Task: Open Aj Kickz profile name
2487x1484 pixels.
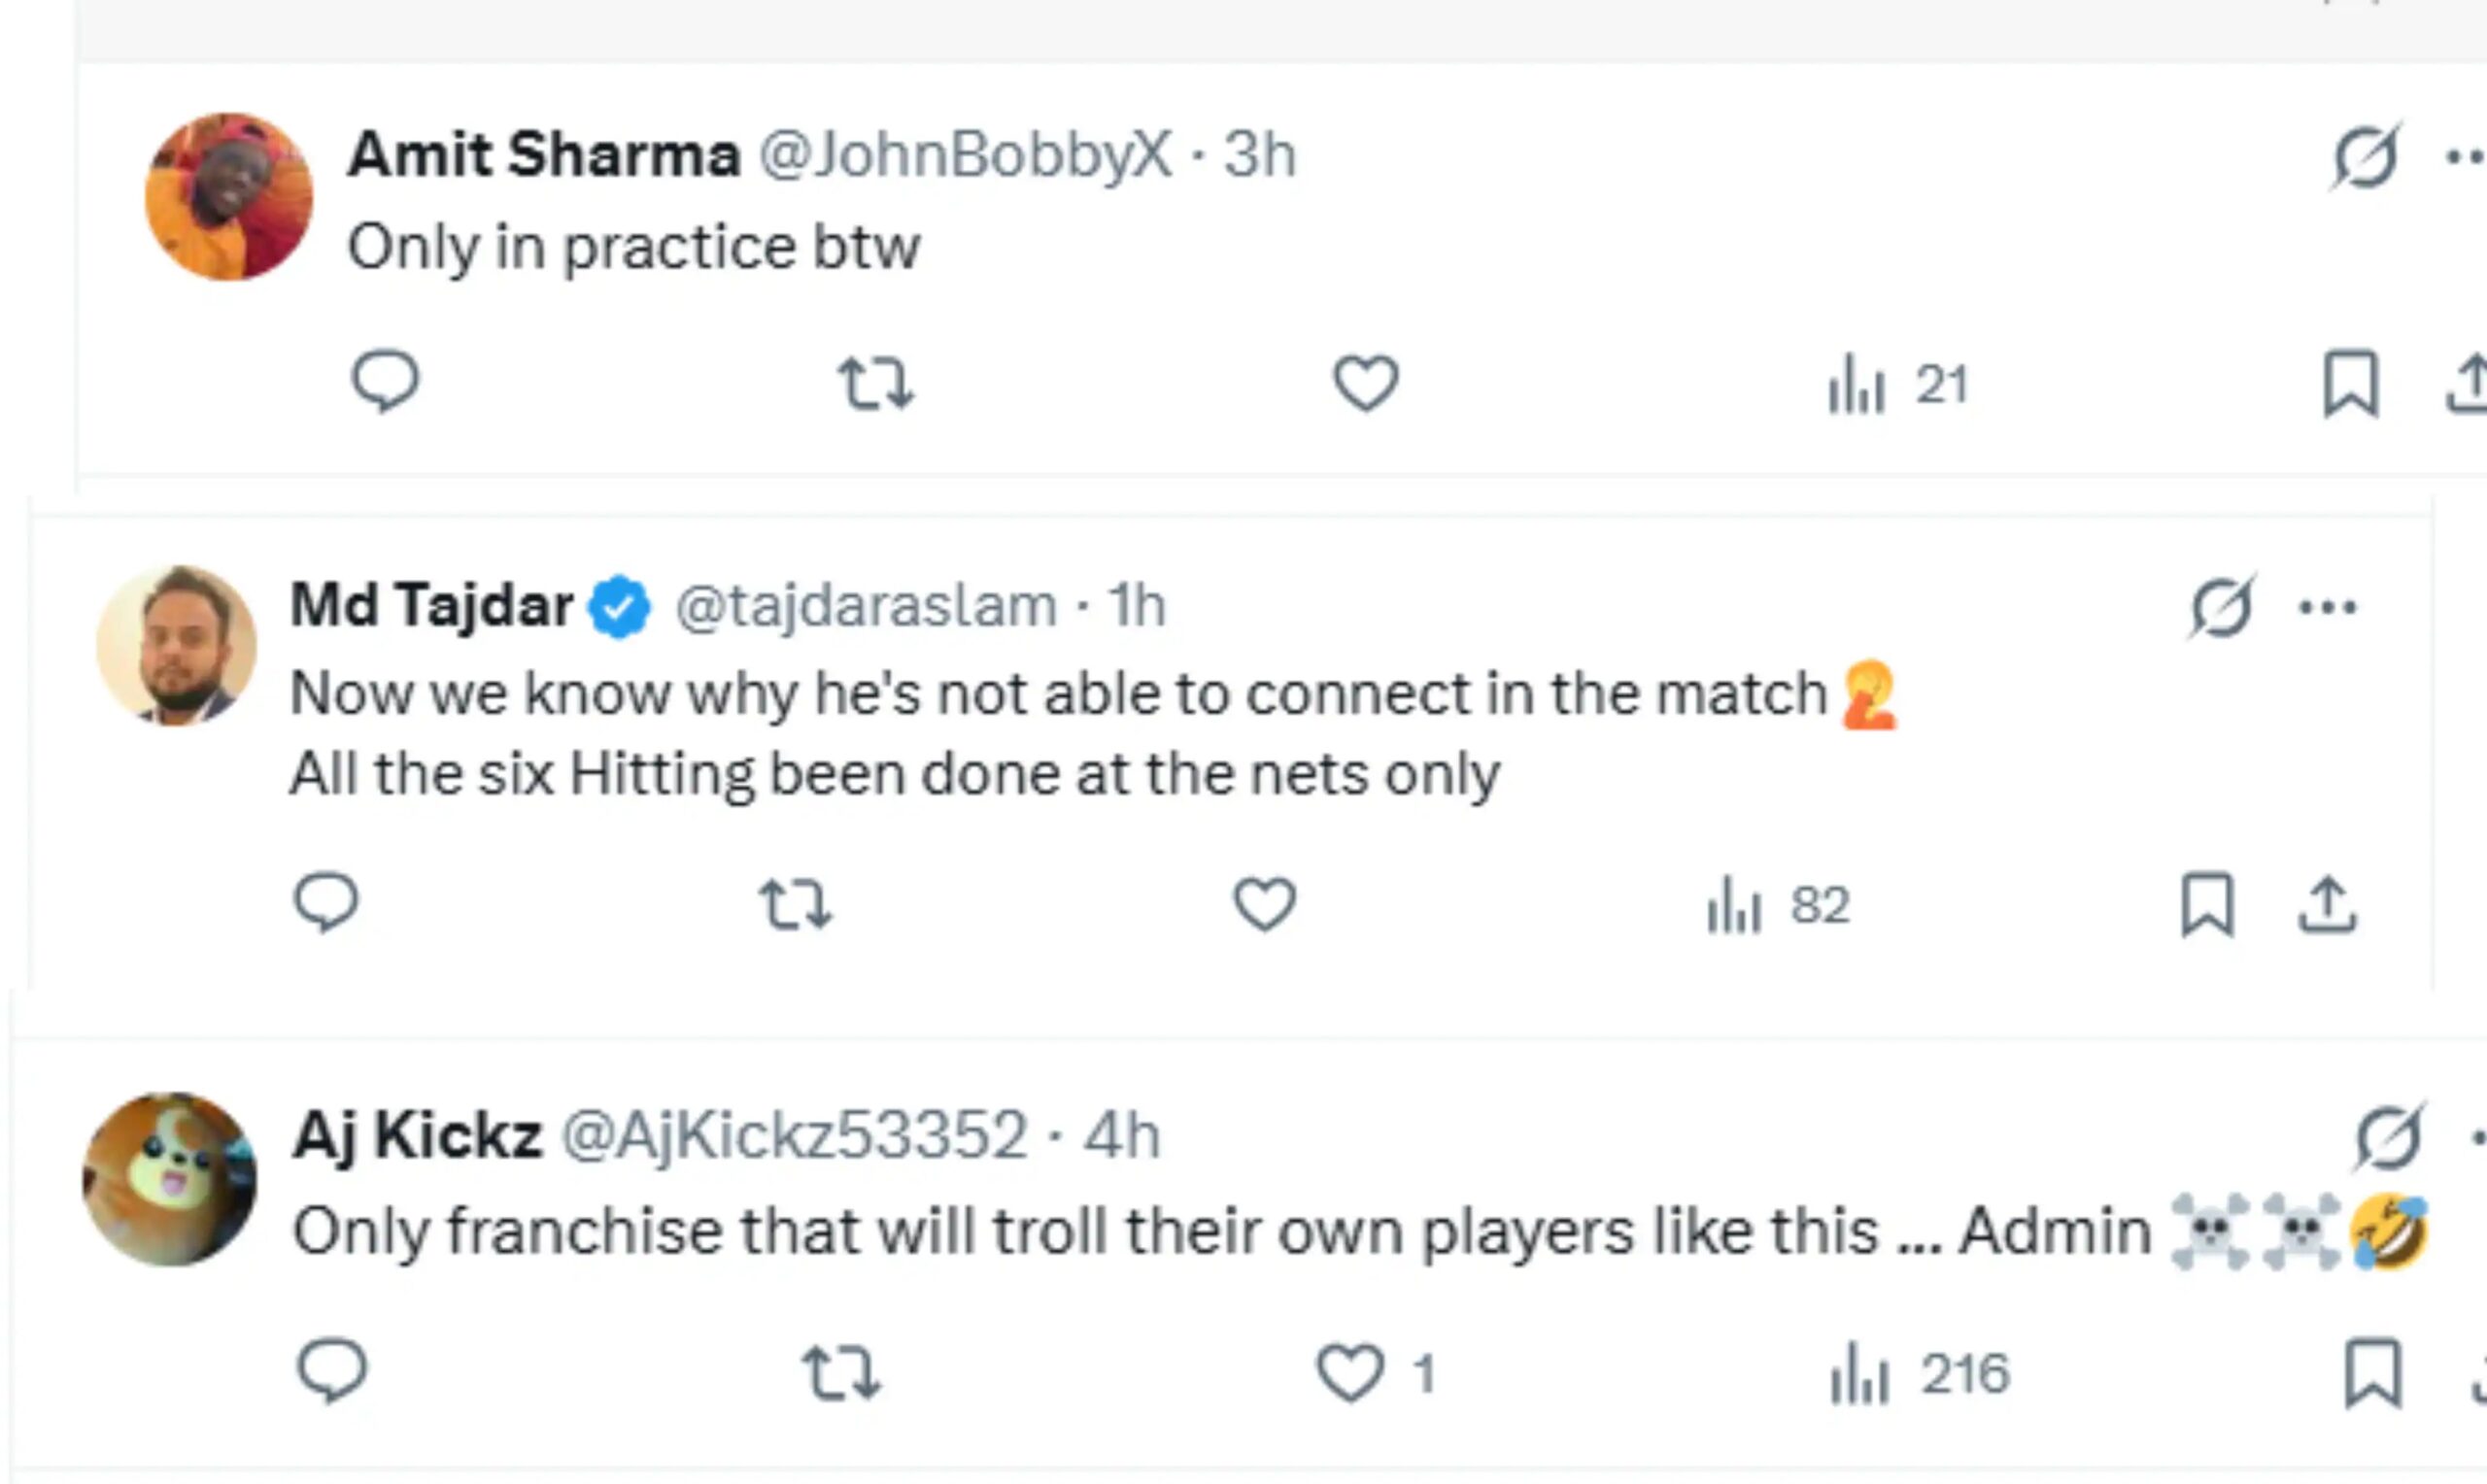Action: pos(417,1136)
